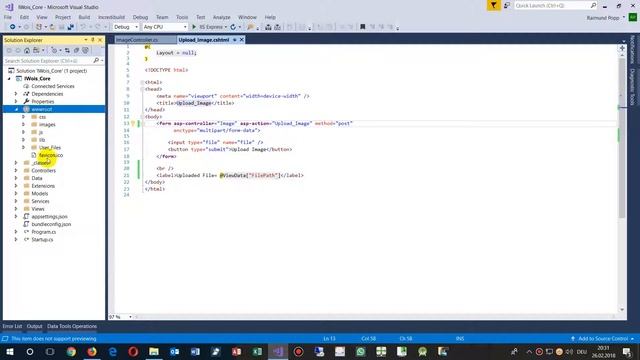Click the Quick Launch search box
Screen dimensions: 640x360
(x=555, y=5)
